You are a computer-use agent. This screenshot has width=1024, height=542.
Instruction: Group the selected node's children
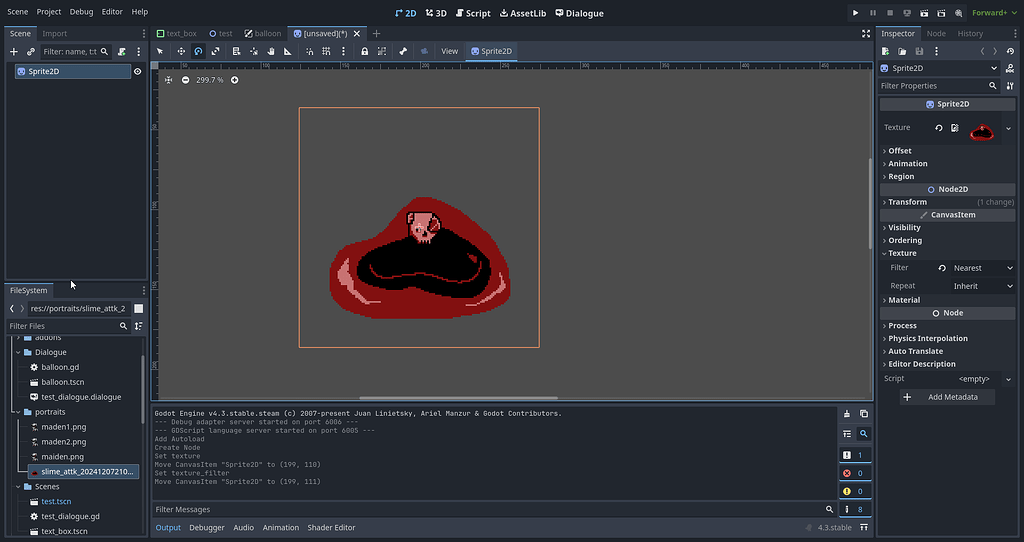(382, 51)
